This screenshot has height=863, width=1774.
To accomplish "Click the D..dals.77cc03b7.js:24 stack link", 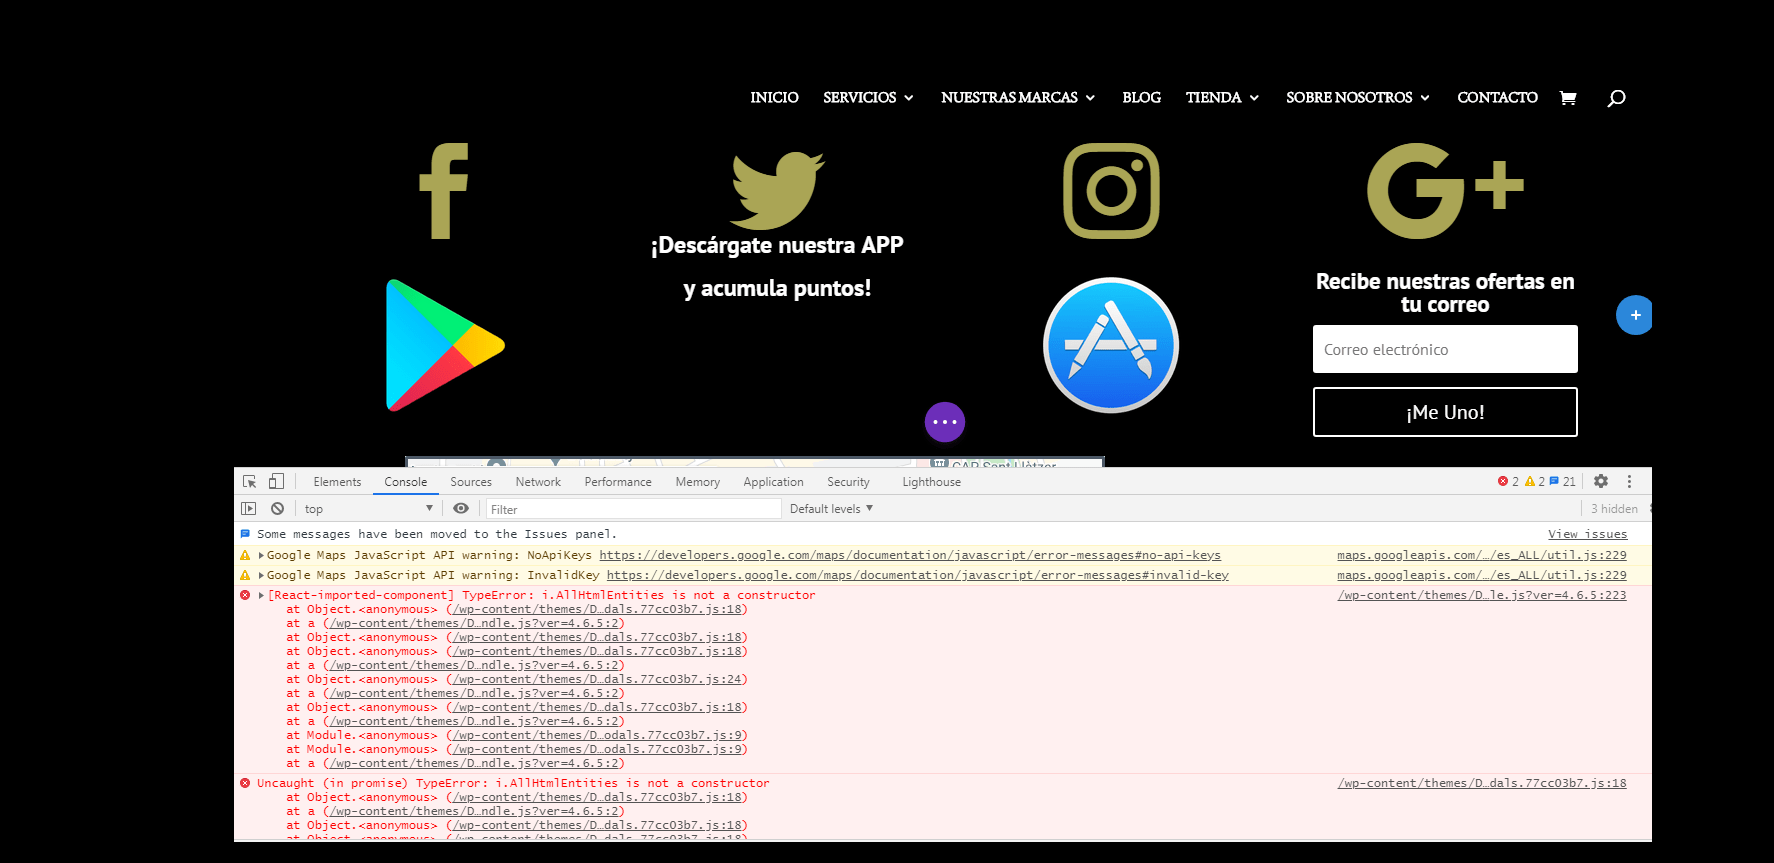I will [x=597, y=679].
